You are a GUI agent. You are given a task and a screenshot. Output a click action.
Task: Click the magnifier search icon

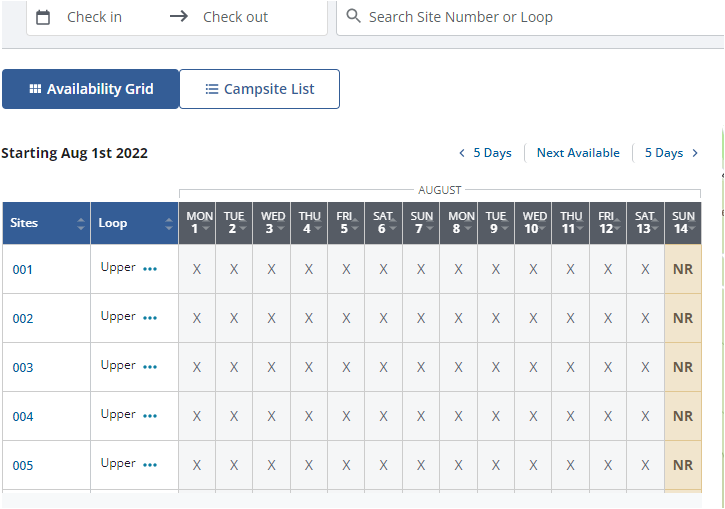354,17
